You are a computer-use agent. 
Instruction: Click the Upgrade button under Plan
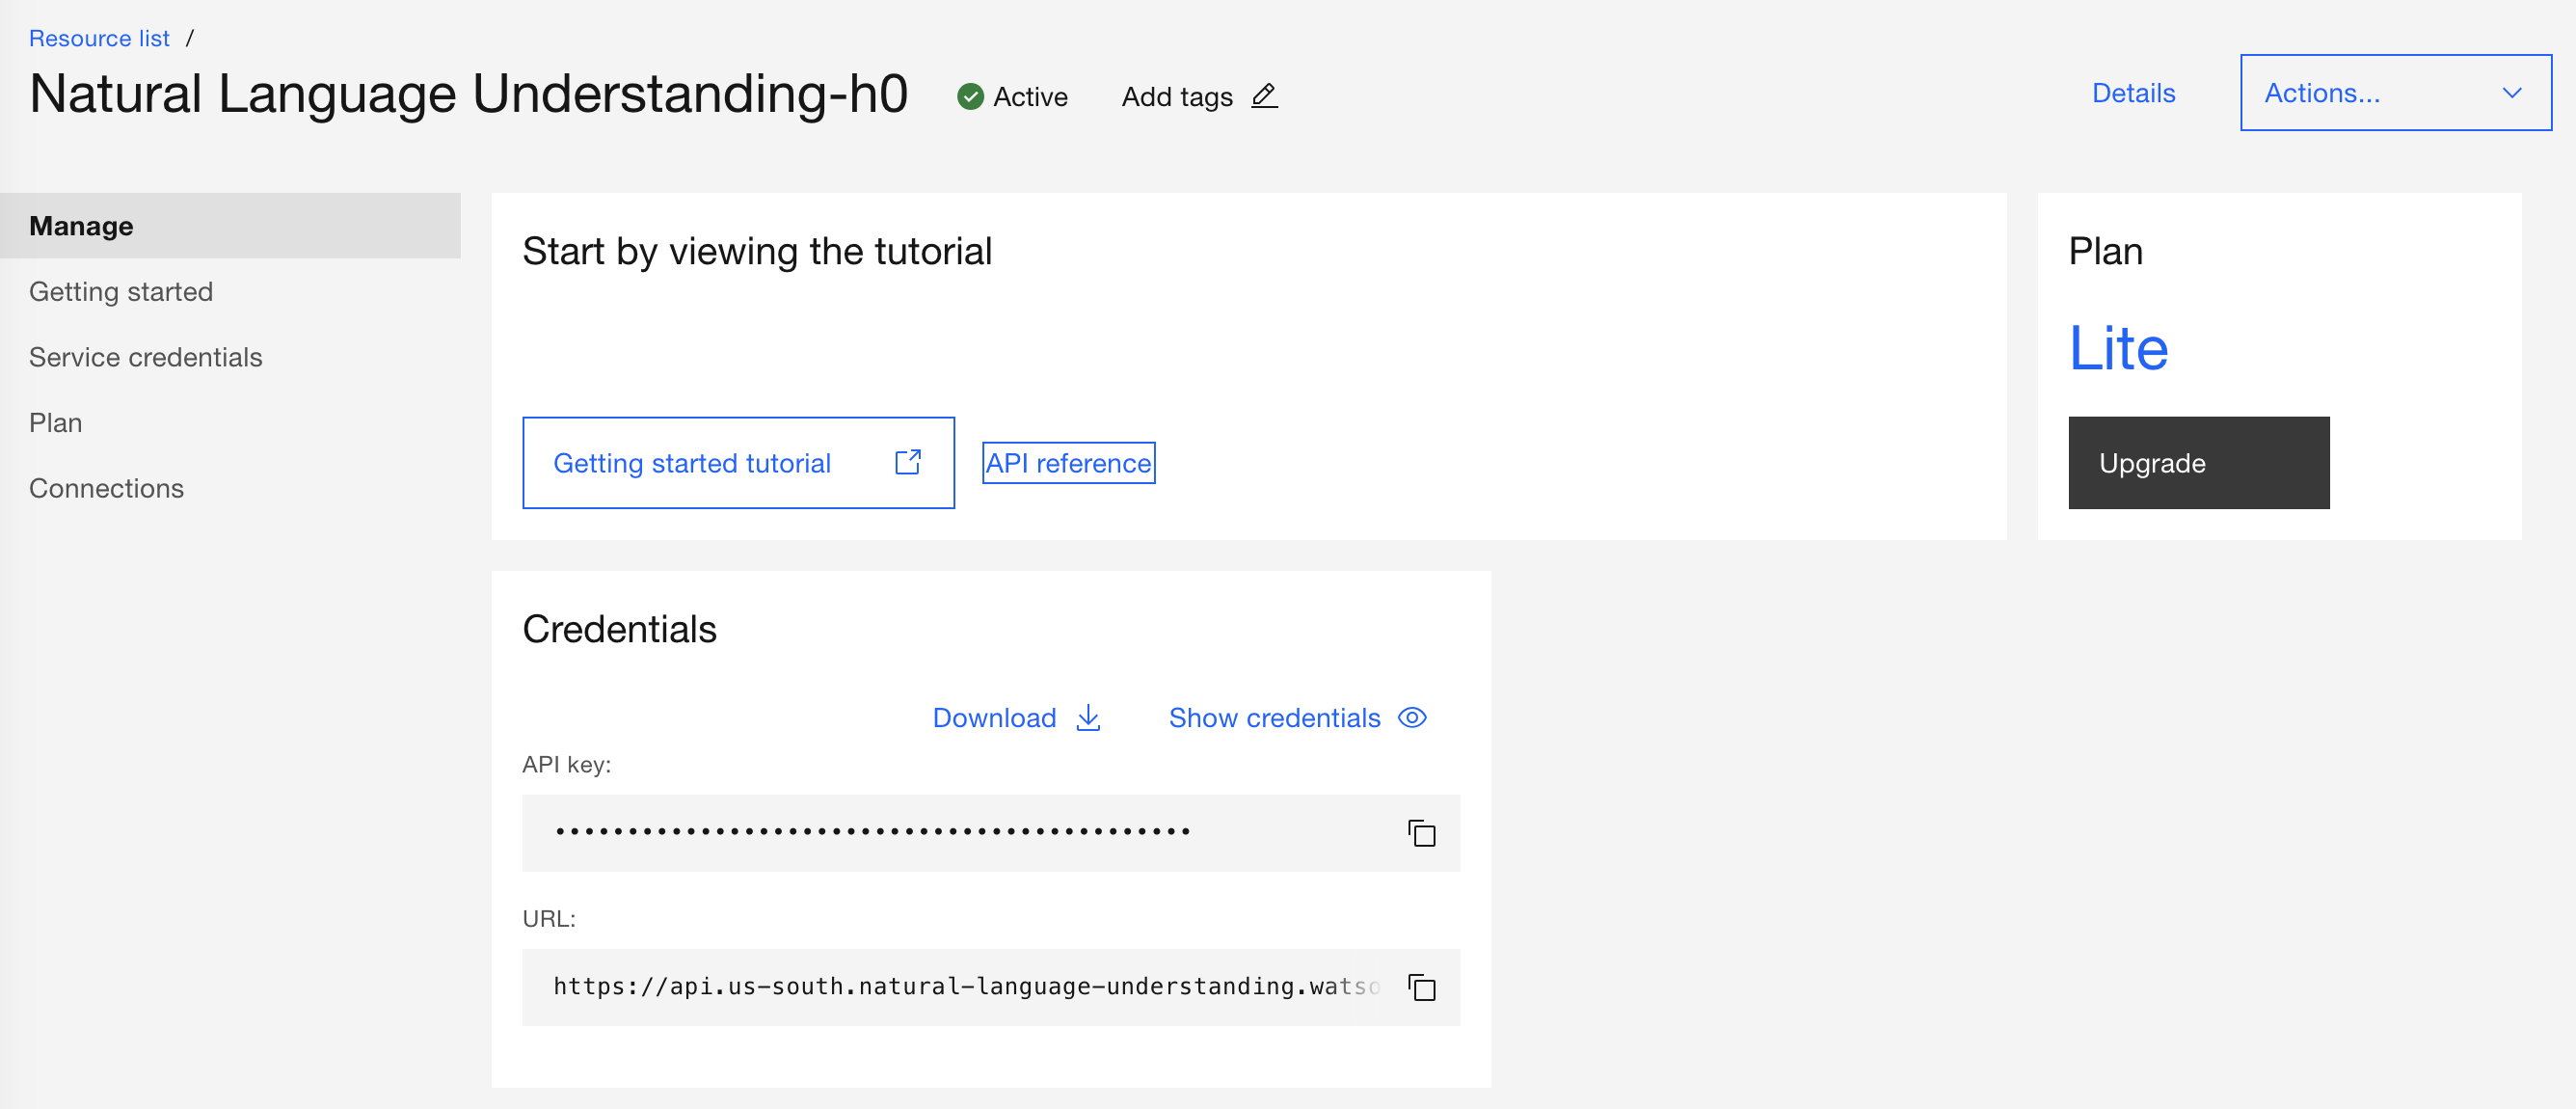2198,462
